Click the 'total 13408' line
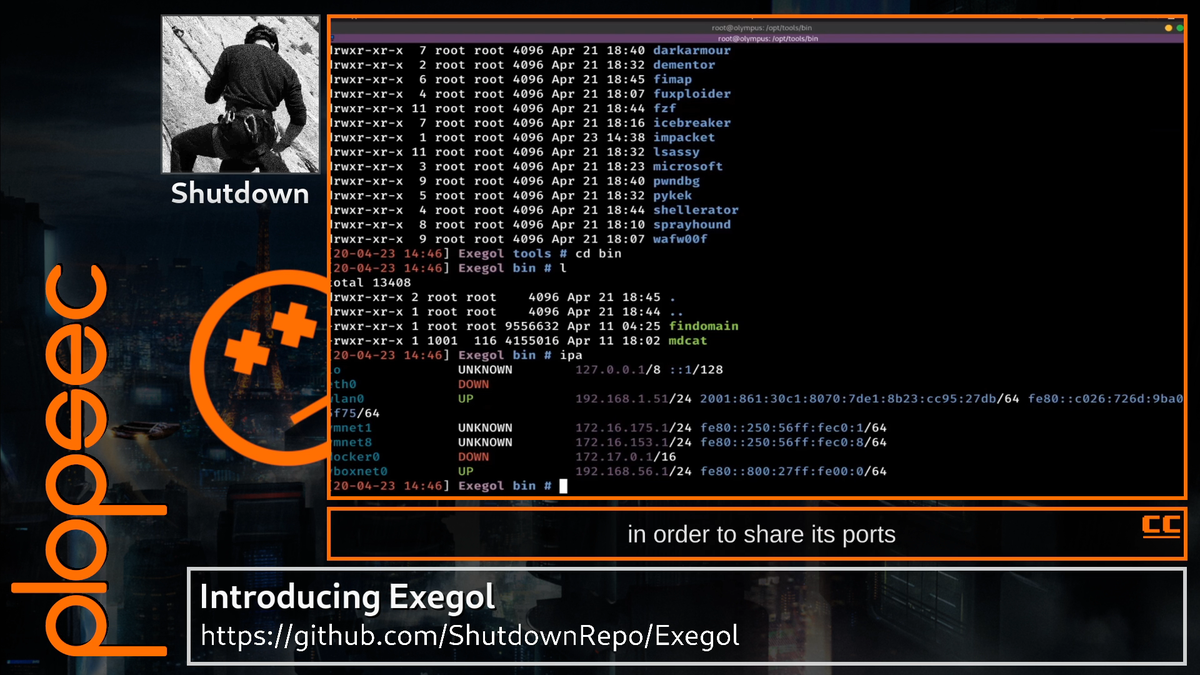This screenshot has width=1200, height=675. point(370,283)
